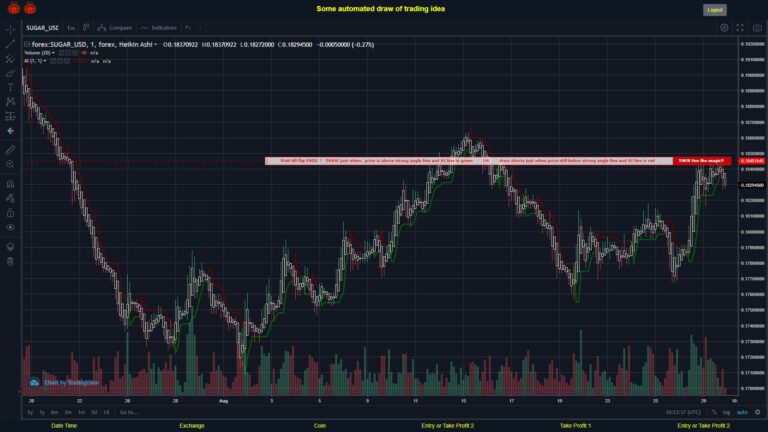Open the object tree icon in sidebar
This screenshot has height=432, width=768.
click(10, 246)
